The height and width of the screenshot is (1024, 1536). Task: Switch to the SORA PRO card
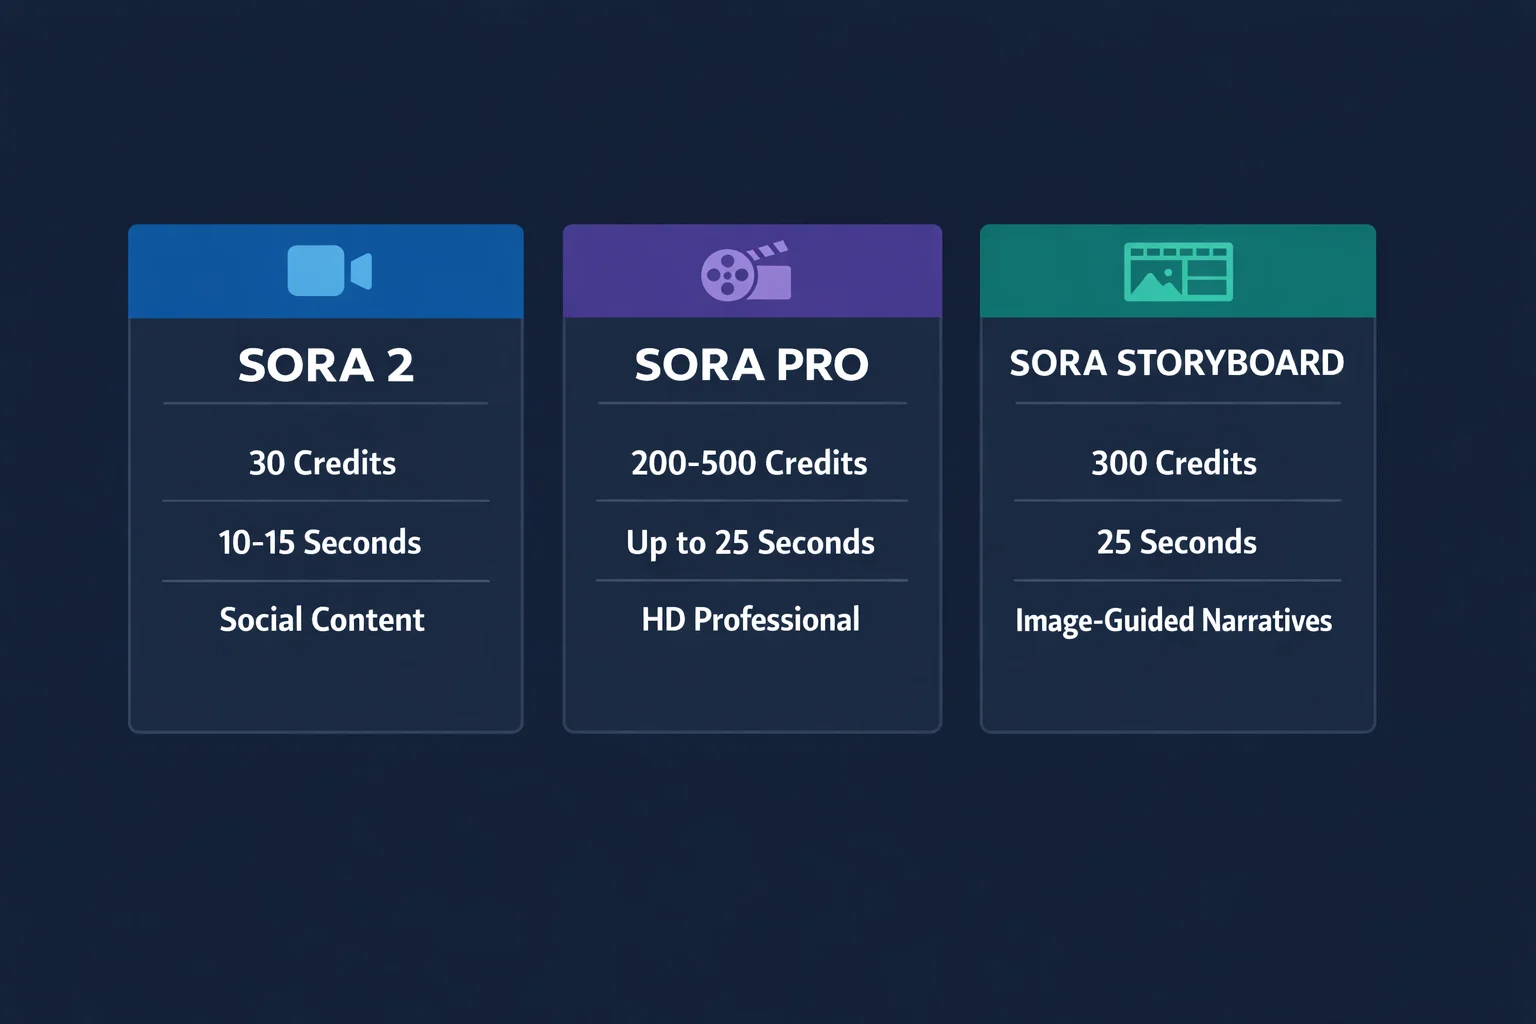[751, 364]
